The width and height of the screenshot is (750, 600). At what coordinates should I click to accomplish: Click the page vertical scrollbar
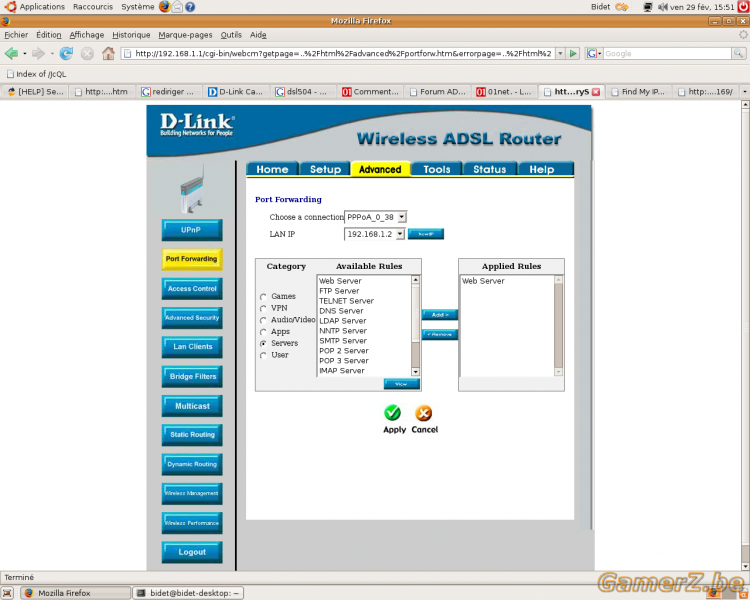point(745,335)
